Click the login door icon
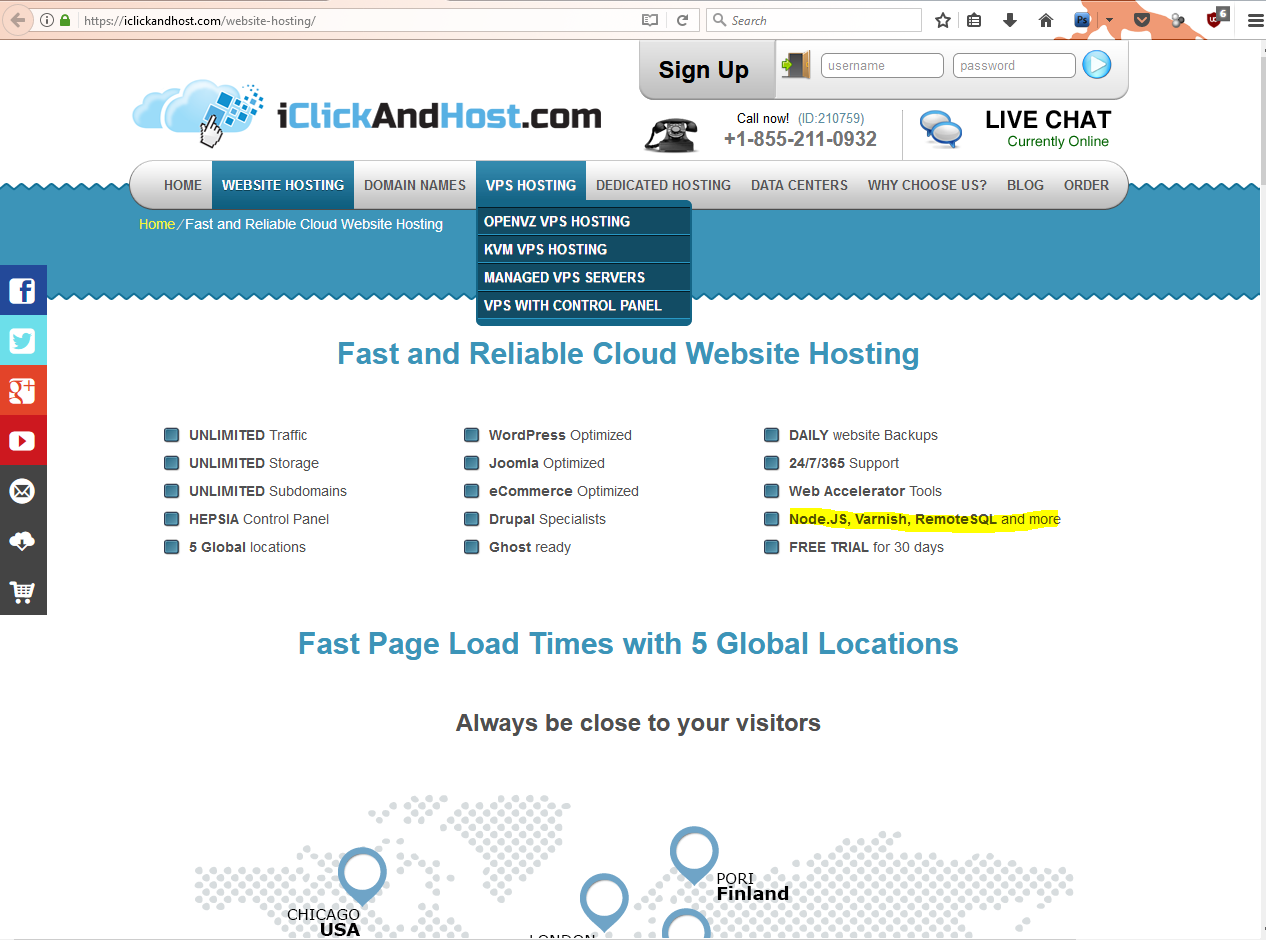1266x940 pixels. [796, 65]
